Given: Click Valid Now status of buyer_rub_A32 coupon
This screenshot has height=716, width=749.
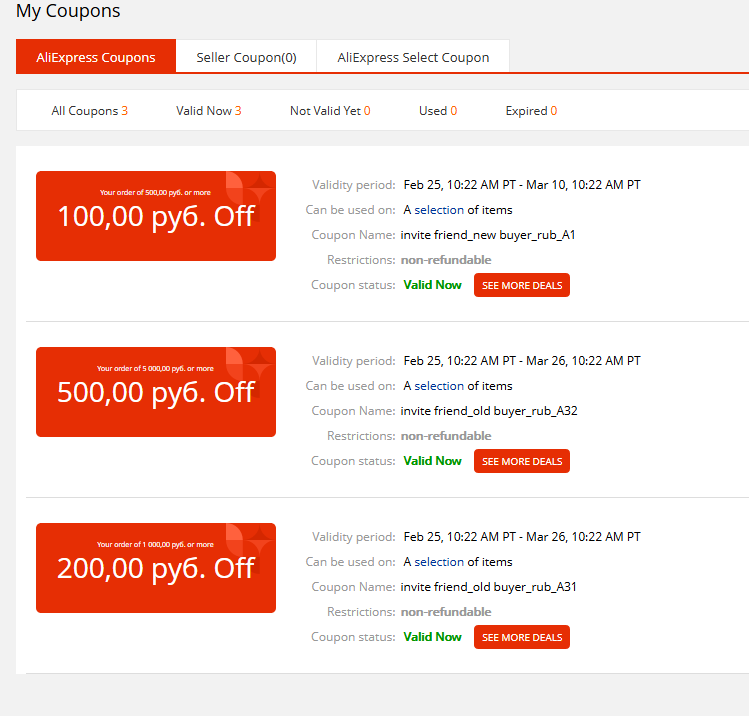Looking at the screenshot, I should click(x=432, y=460).
